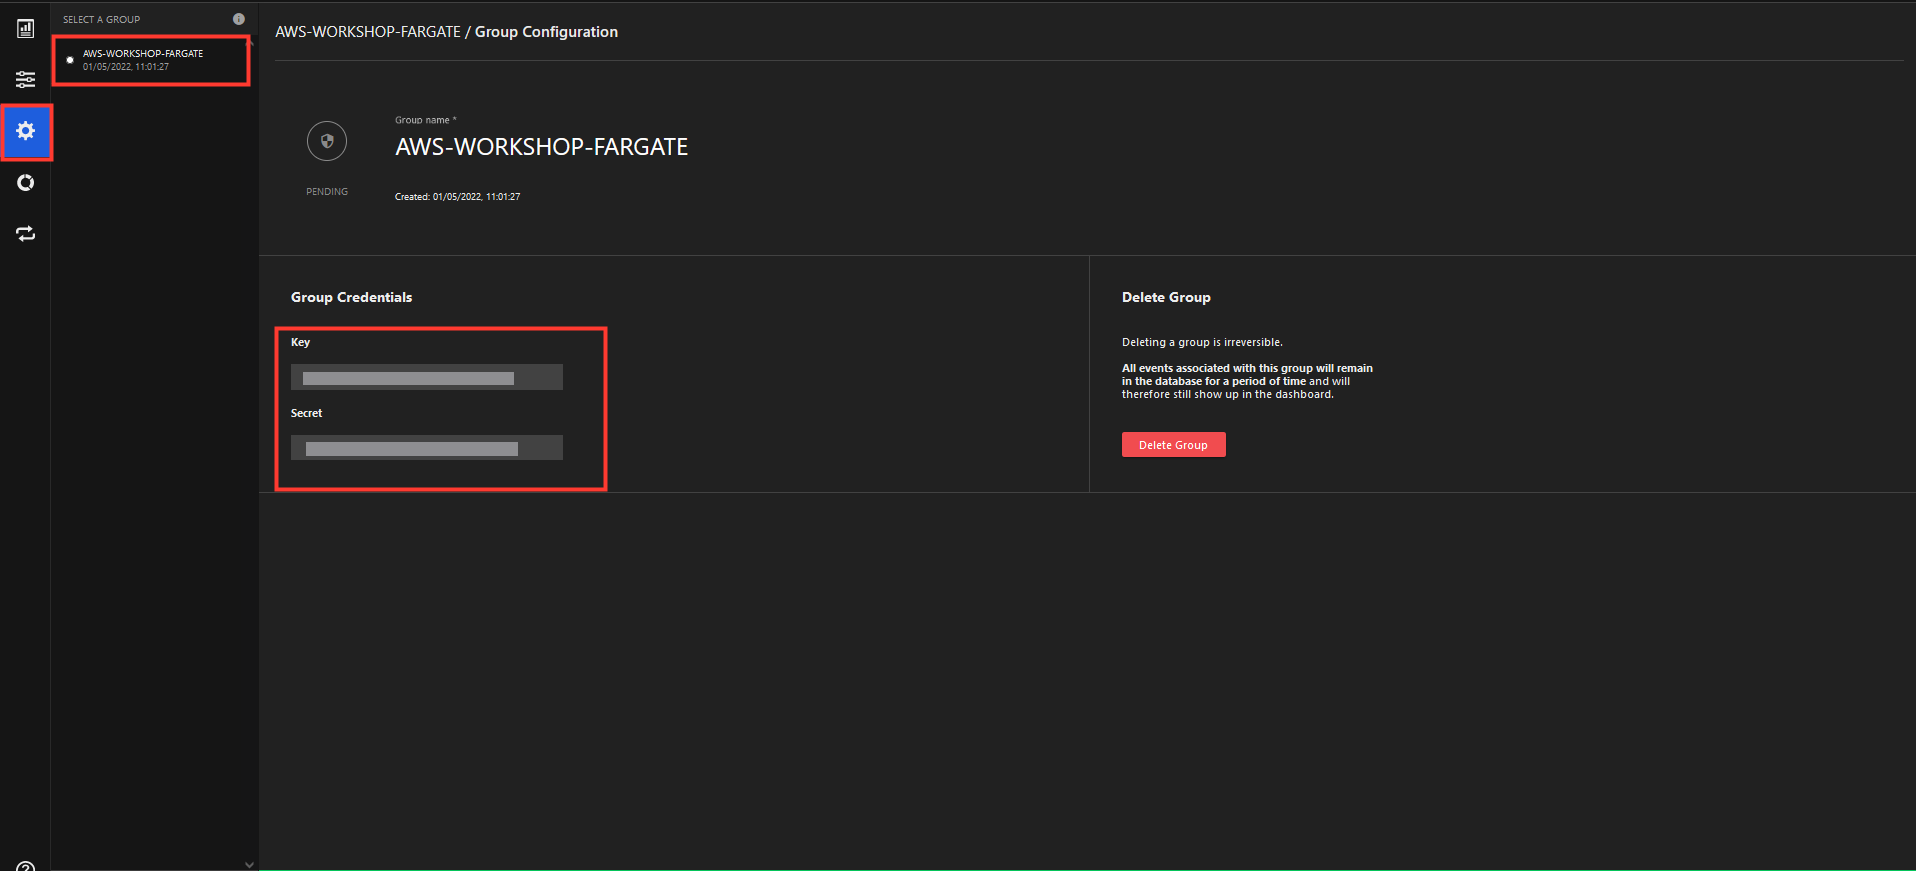Click the ring-shaped icon in the sidebar
Screen dimensions: 1916x871
coord(26,183)
